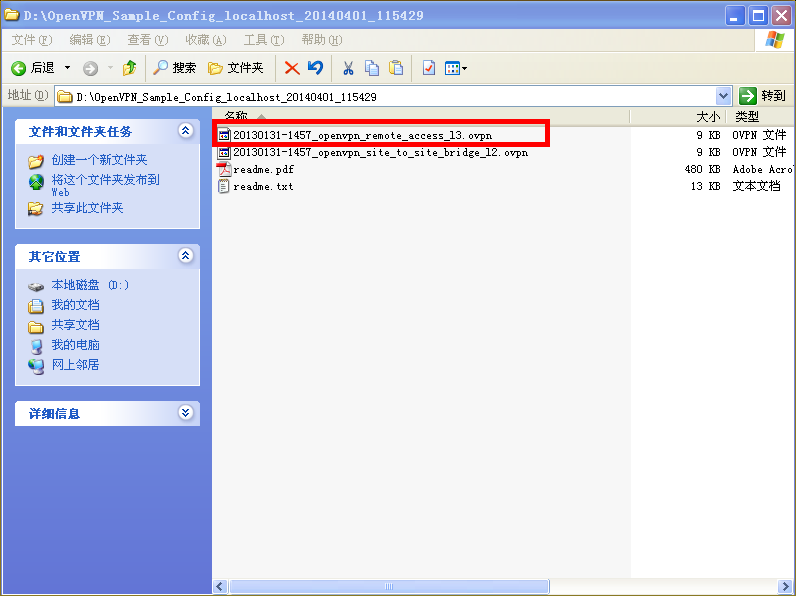796x596 pixels.
Task: Click the Back (后退) arrow icon
Action: tap(19, 68)
